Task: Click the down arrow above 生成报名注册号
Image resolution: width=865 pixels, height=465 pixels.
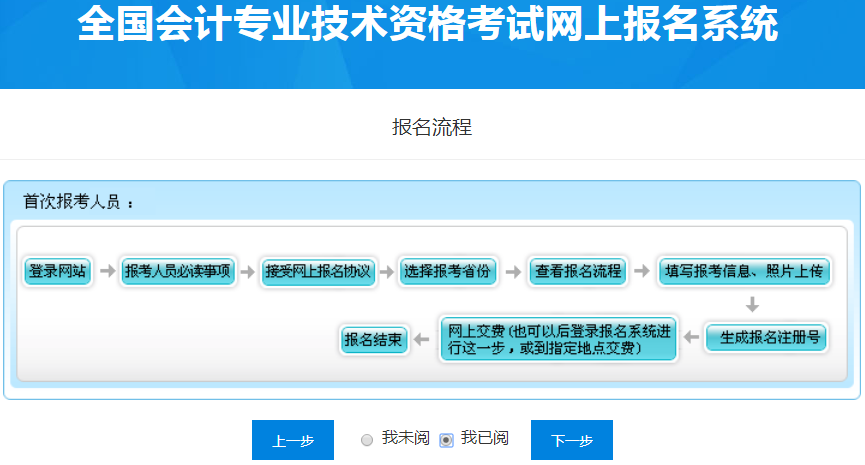Action: coord(752,304)
